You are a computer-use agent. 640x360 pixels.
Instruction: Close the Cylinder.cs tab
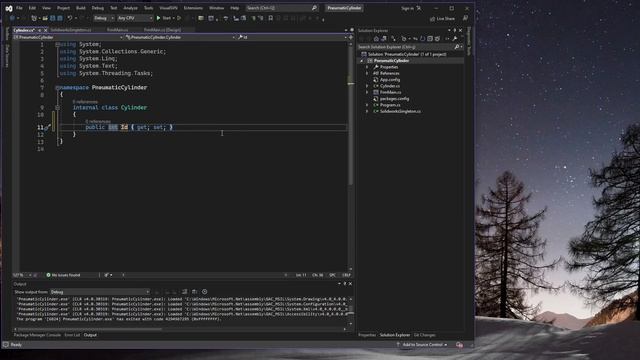tap(46, 30)
